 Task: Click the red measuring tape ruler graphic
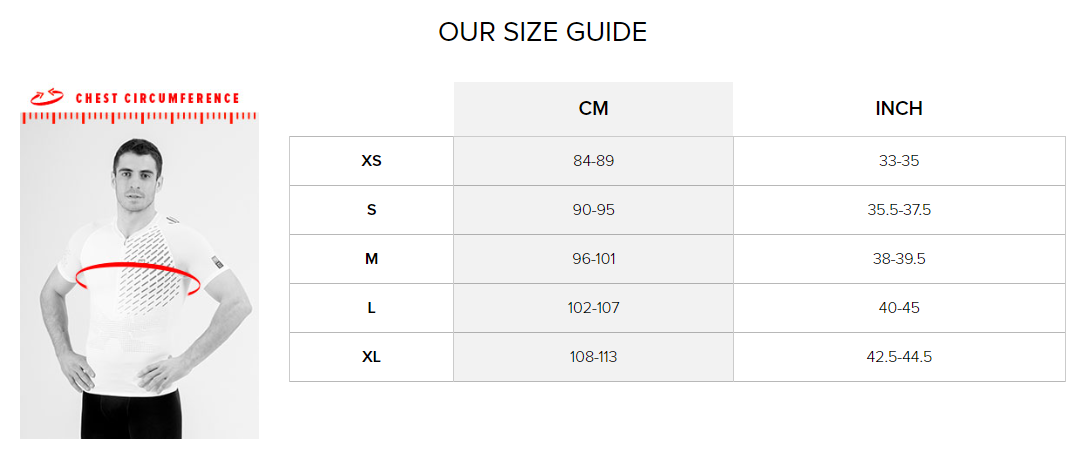tap(139, 118)
